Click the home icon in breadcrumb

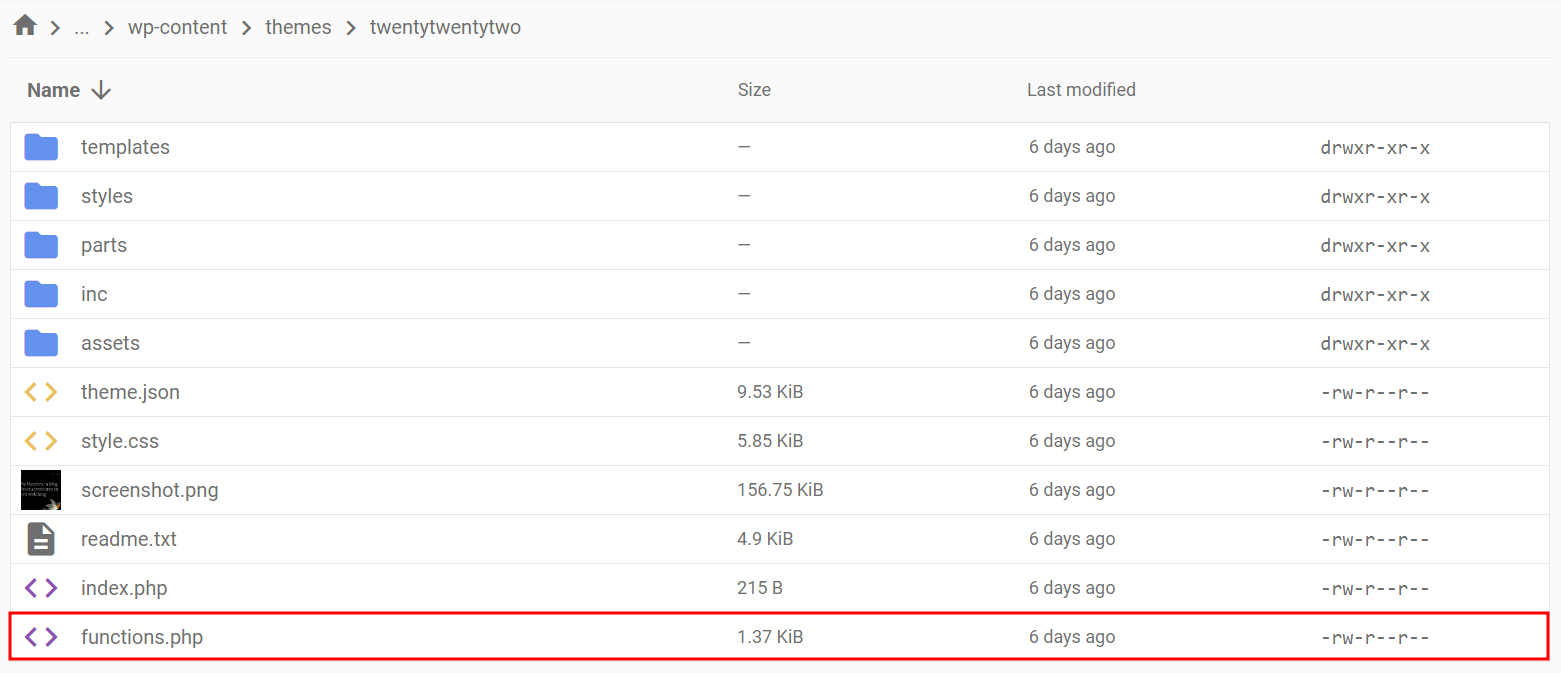[x=25, y=26]
